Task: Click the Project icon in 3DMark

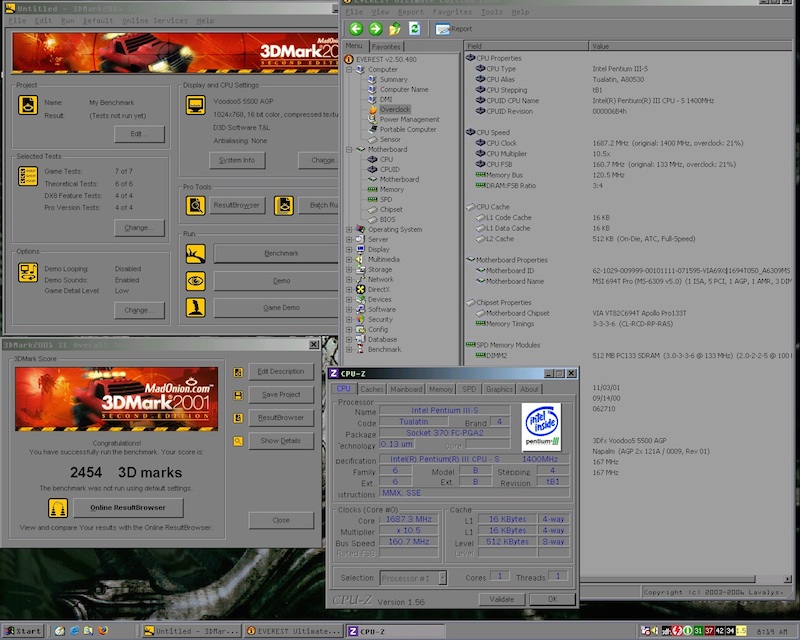Action: 28,105
